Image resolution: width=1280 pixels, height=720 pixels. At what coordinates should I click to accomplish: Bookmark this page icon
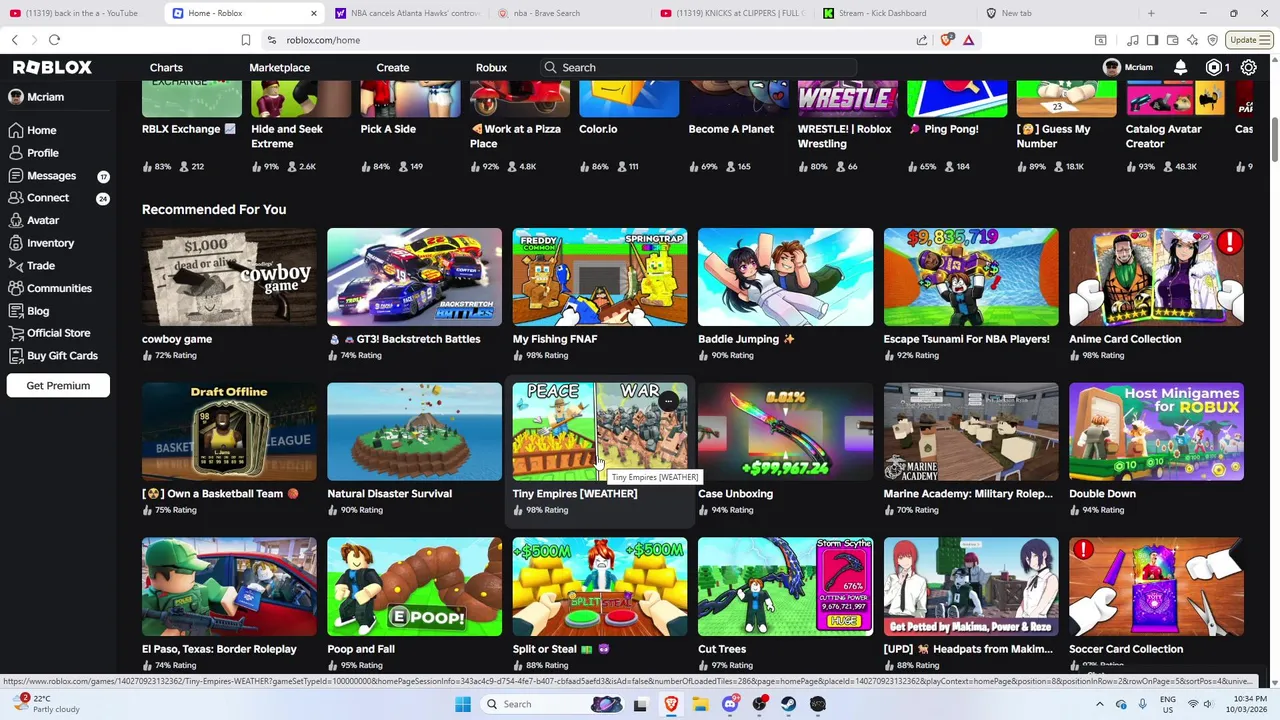pos(245,40)
